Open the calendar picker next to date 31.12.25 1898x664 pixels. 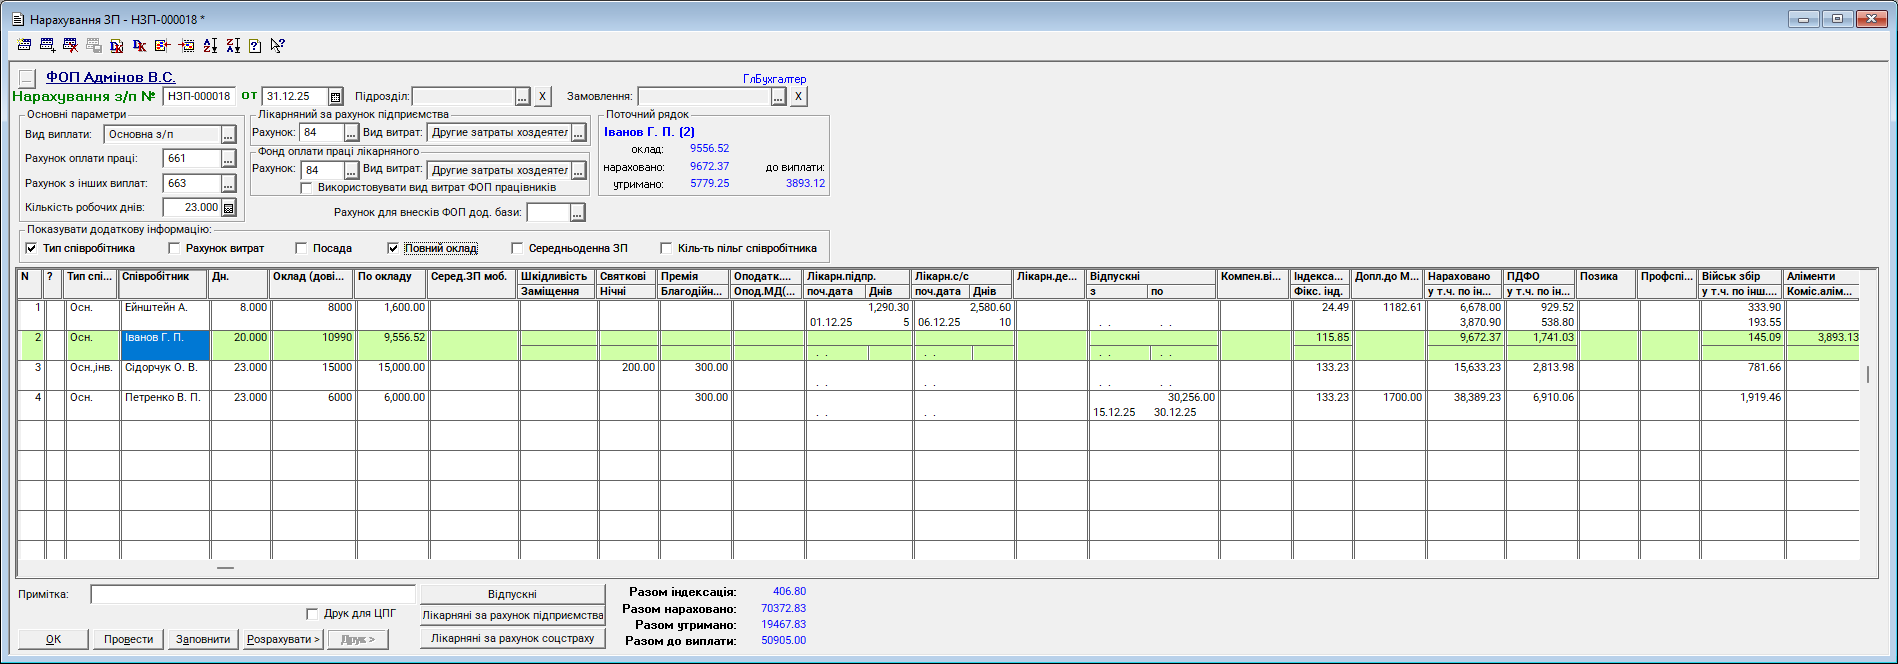tap(336, 97)
